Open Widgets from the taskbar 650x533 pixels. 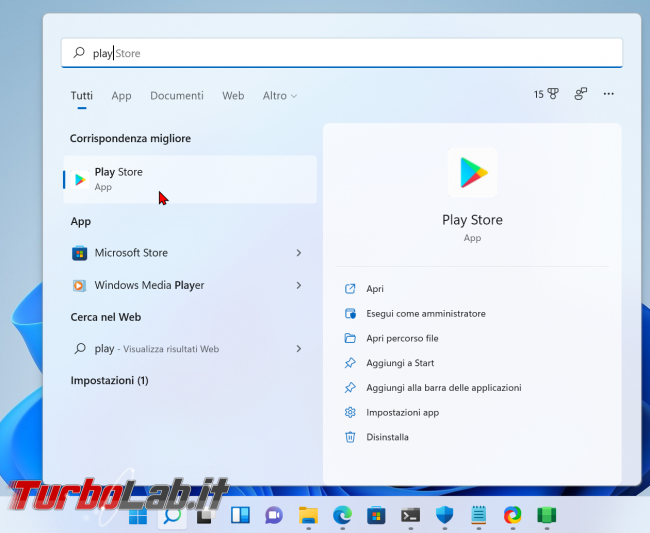point(240,516)
